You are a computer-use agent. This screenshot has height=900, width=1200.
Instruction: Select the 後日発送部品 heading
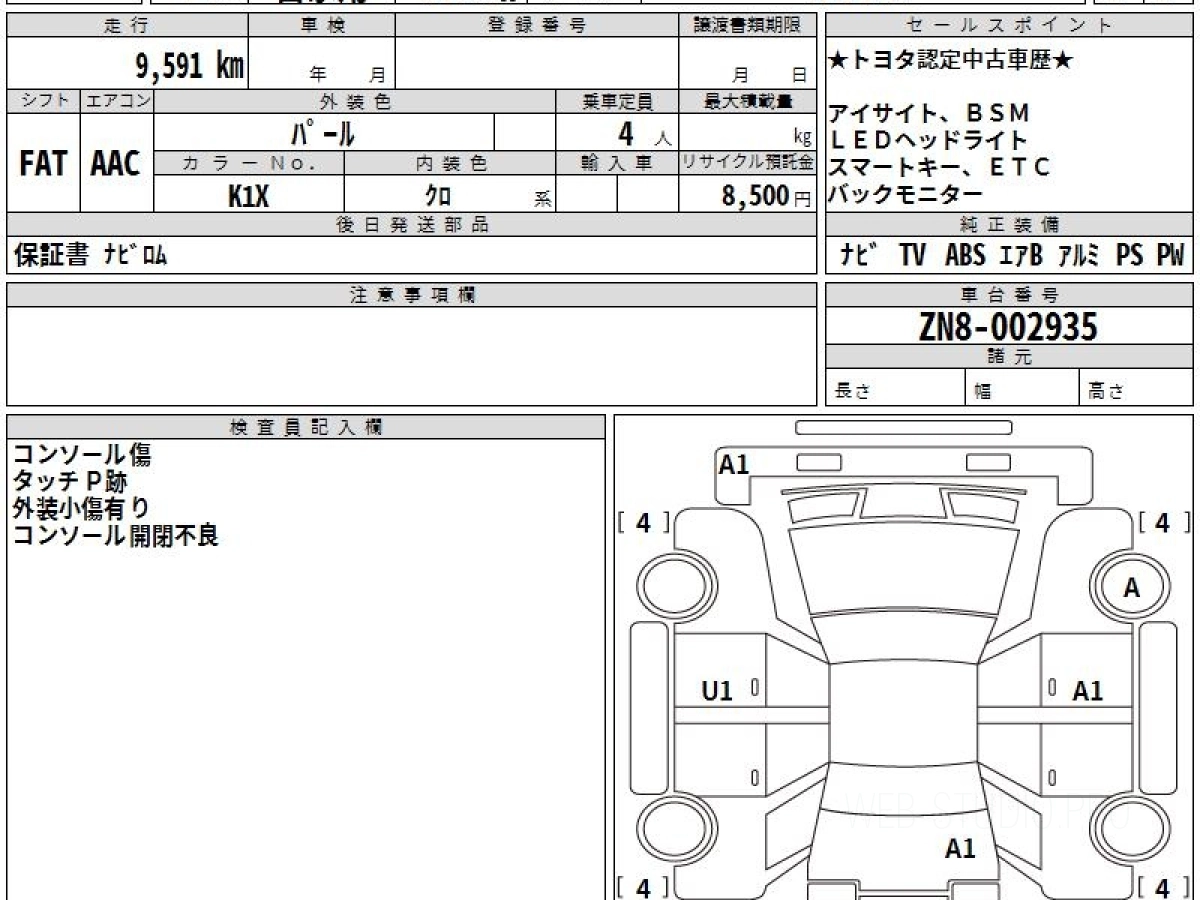pyautogui.click(x=411, y=225)
